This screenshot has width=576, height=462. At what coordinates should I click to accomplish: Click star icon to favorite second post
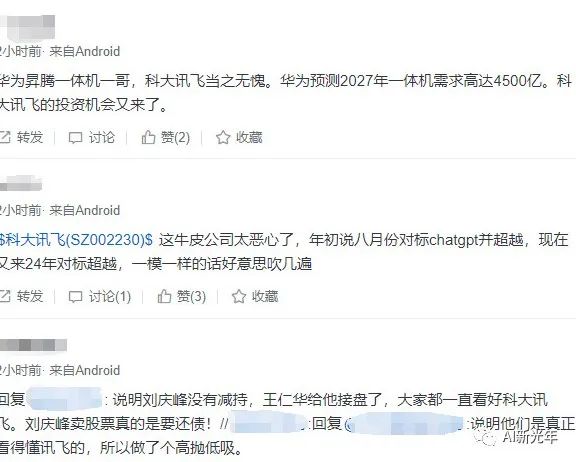239,296
